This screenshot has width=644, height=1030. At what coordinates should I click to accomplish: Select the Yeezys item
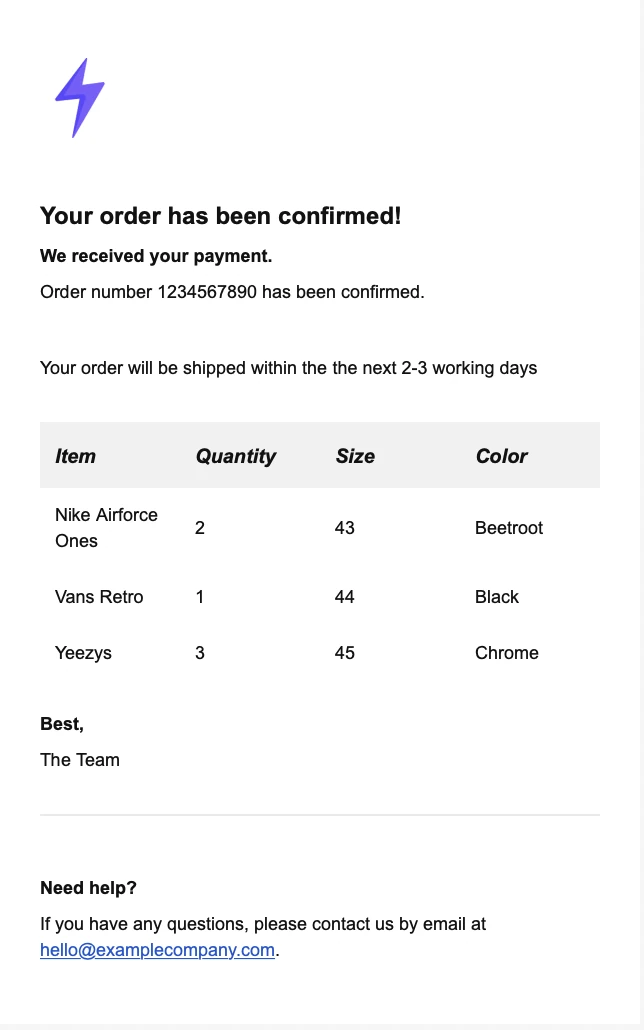point(83,653)
